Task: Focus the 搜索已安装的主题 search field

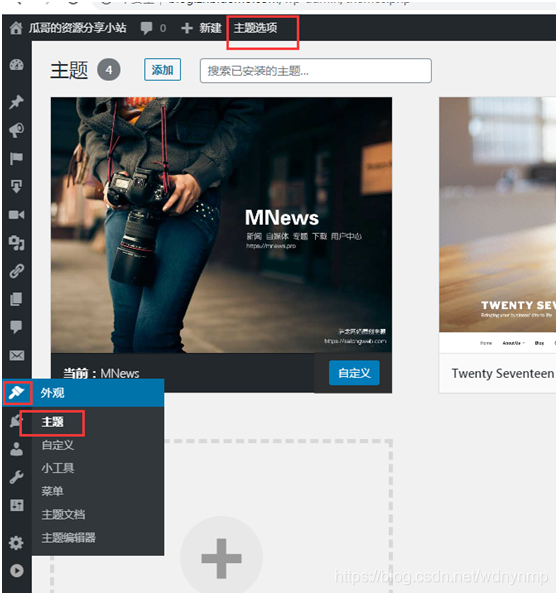Action: (x=316, y=71)
